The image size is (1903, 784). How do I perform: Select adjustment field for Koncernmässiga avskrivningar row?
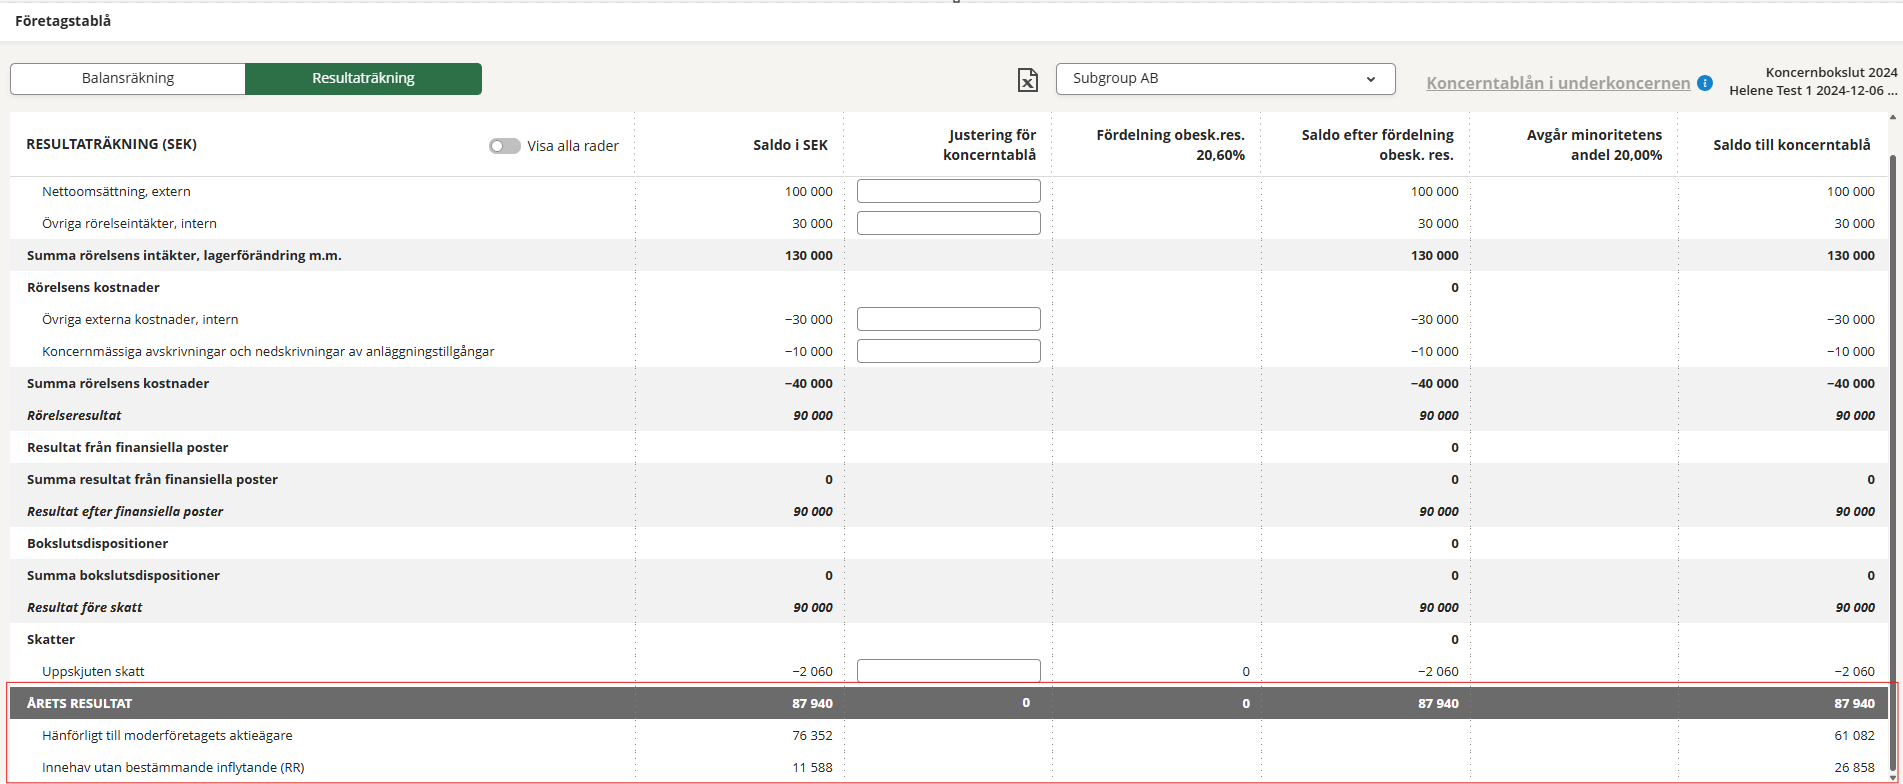948,351
